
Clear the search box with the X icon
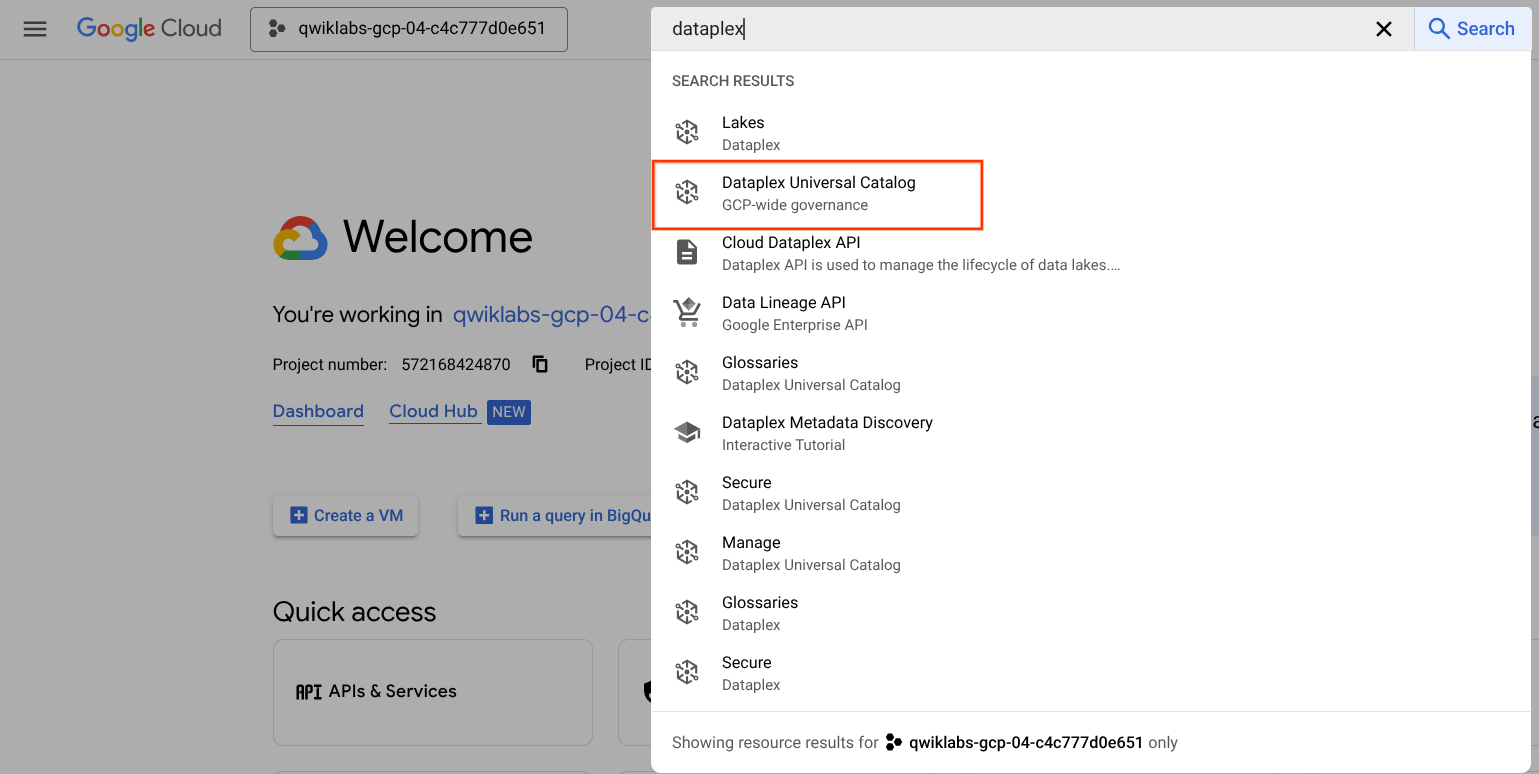1384,29
